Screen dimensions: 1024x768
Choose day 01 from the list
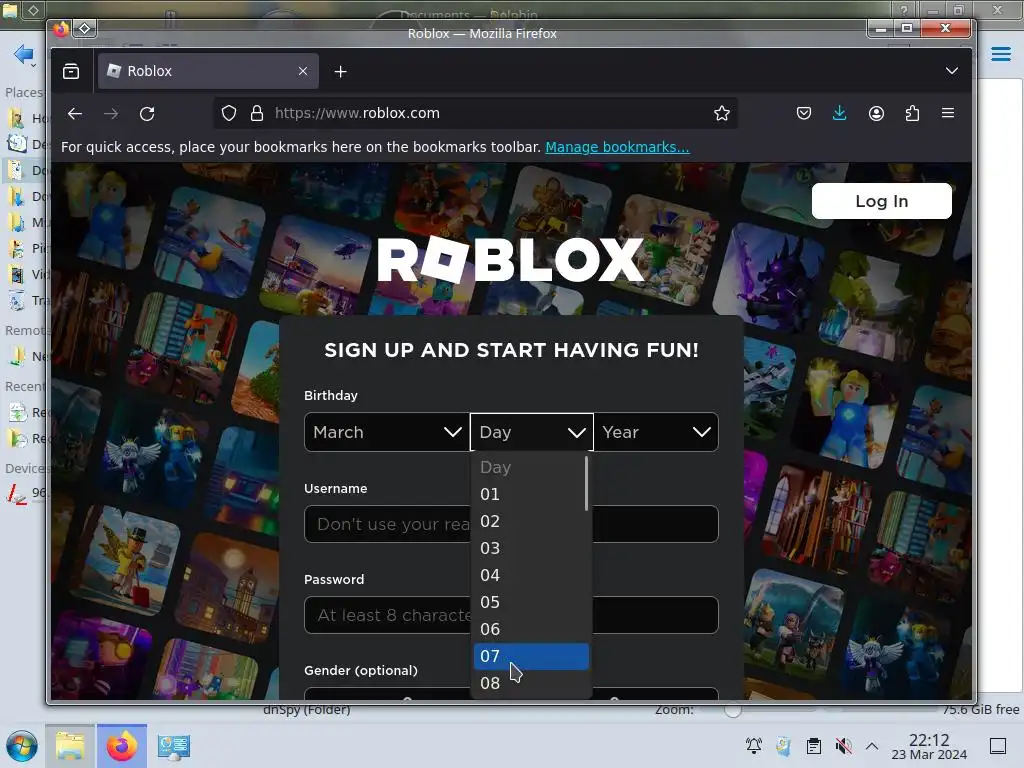(530, 494)
